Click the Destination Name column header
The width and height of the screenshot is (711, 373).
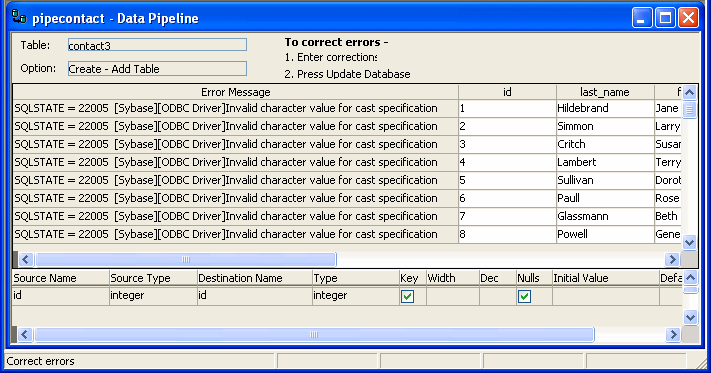[255, 278]
